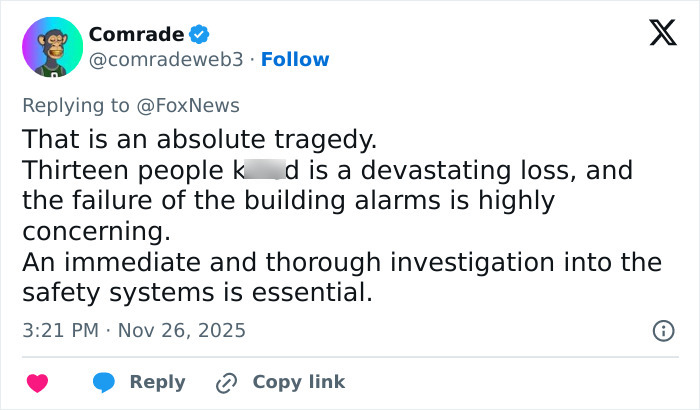Open the Comrade display name

point(136,34)
